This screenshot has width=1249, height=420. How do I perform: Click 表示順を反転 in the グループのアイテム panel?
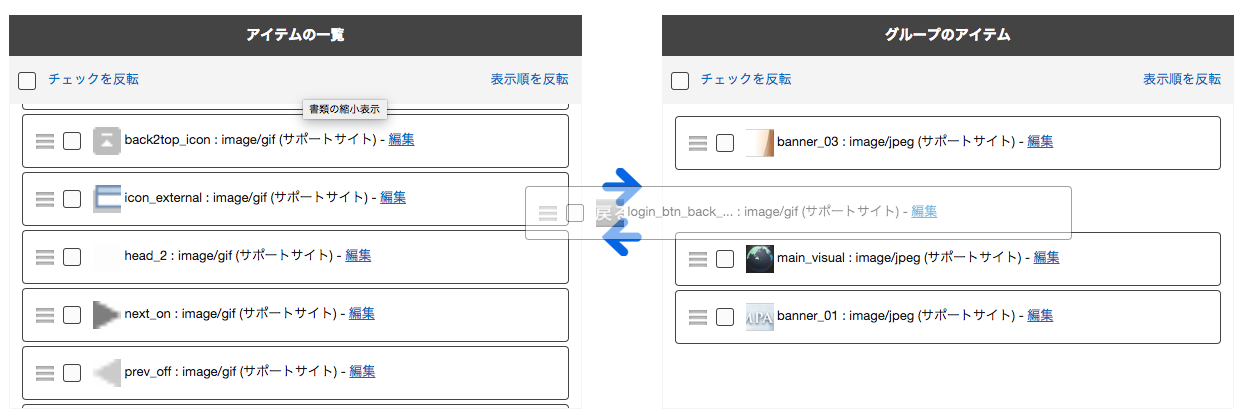coord(1182,79)
